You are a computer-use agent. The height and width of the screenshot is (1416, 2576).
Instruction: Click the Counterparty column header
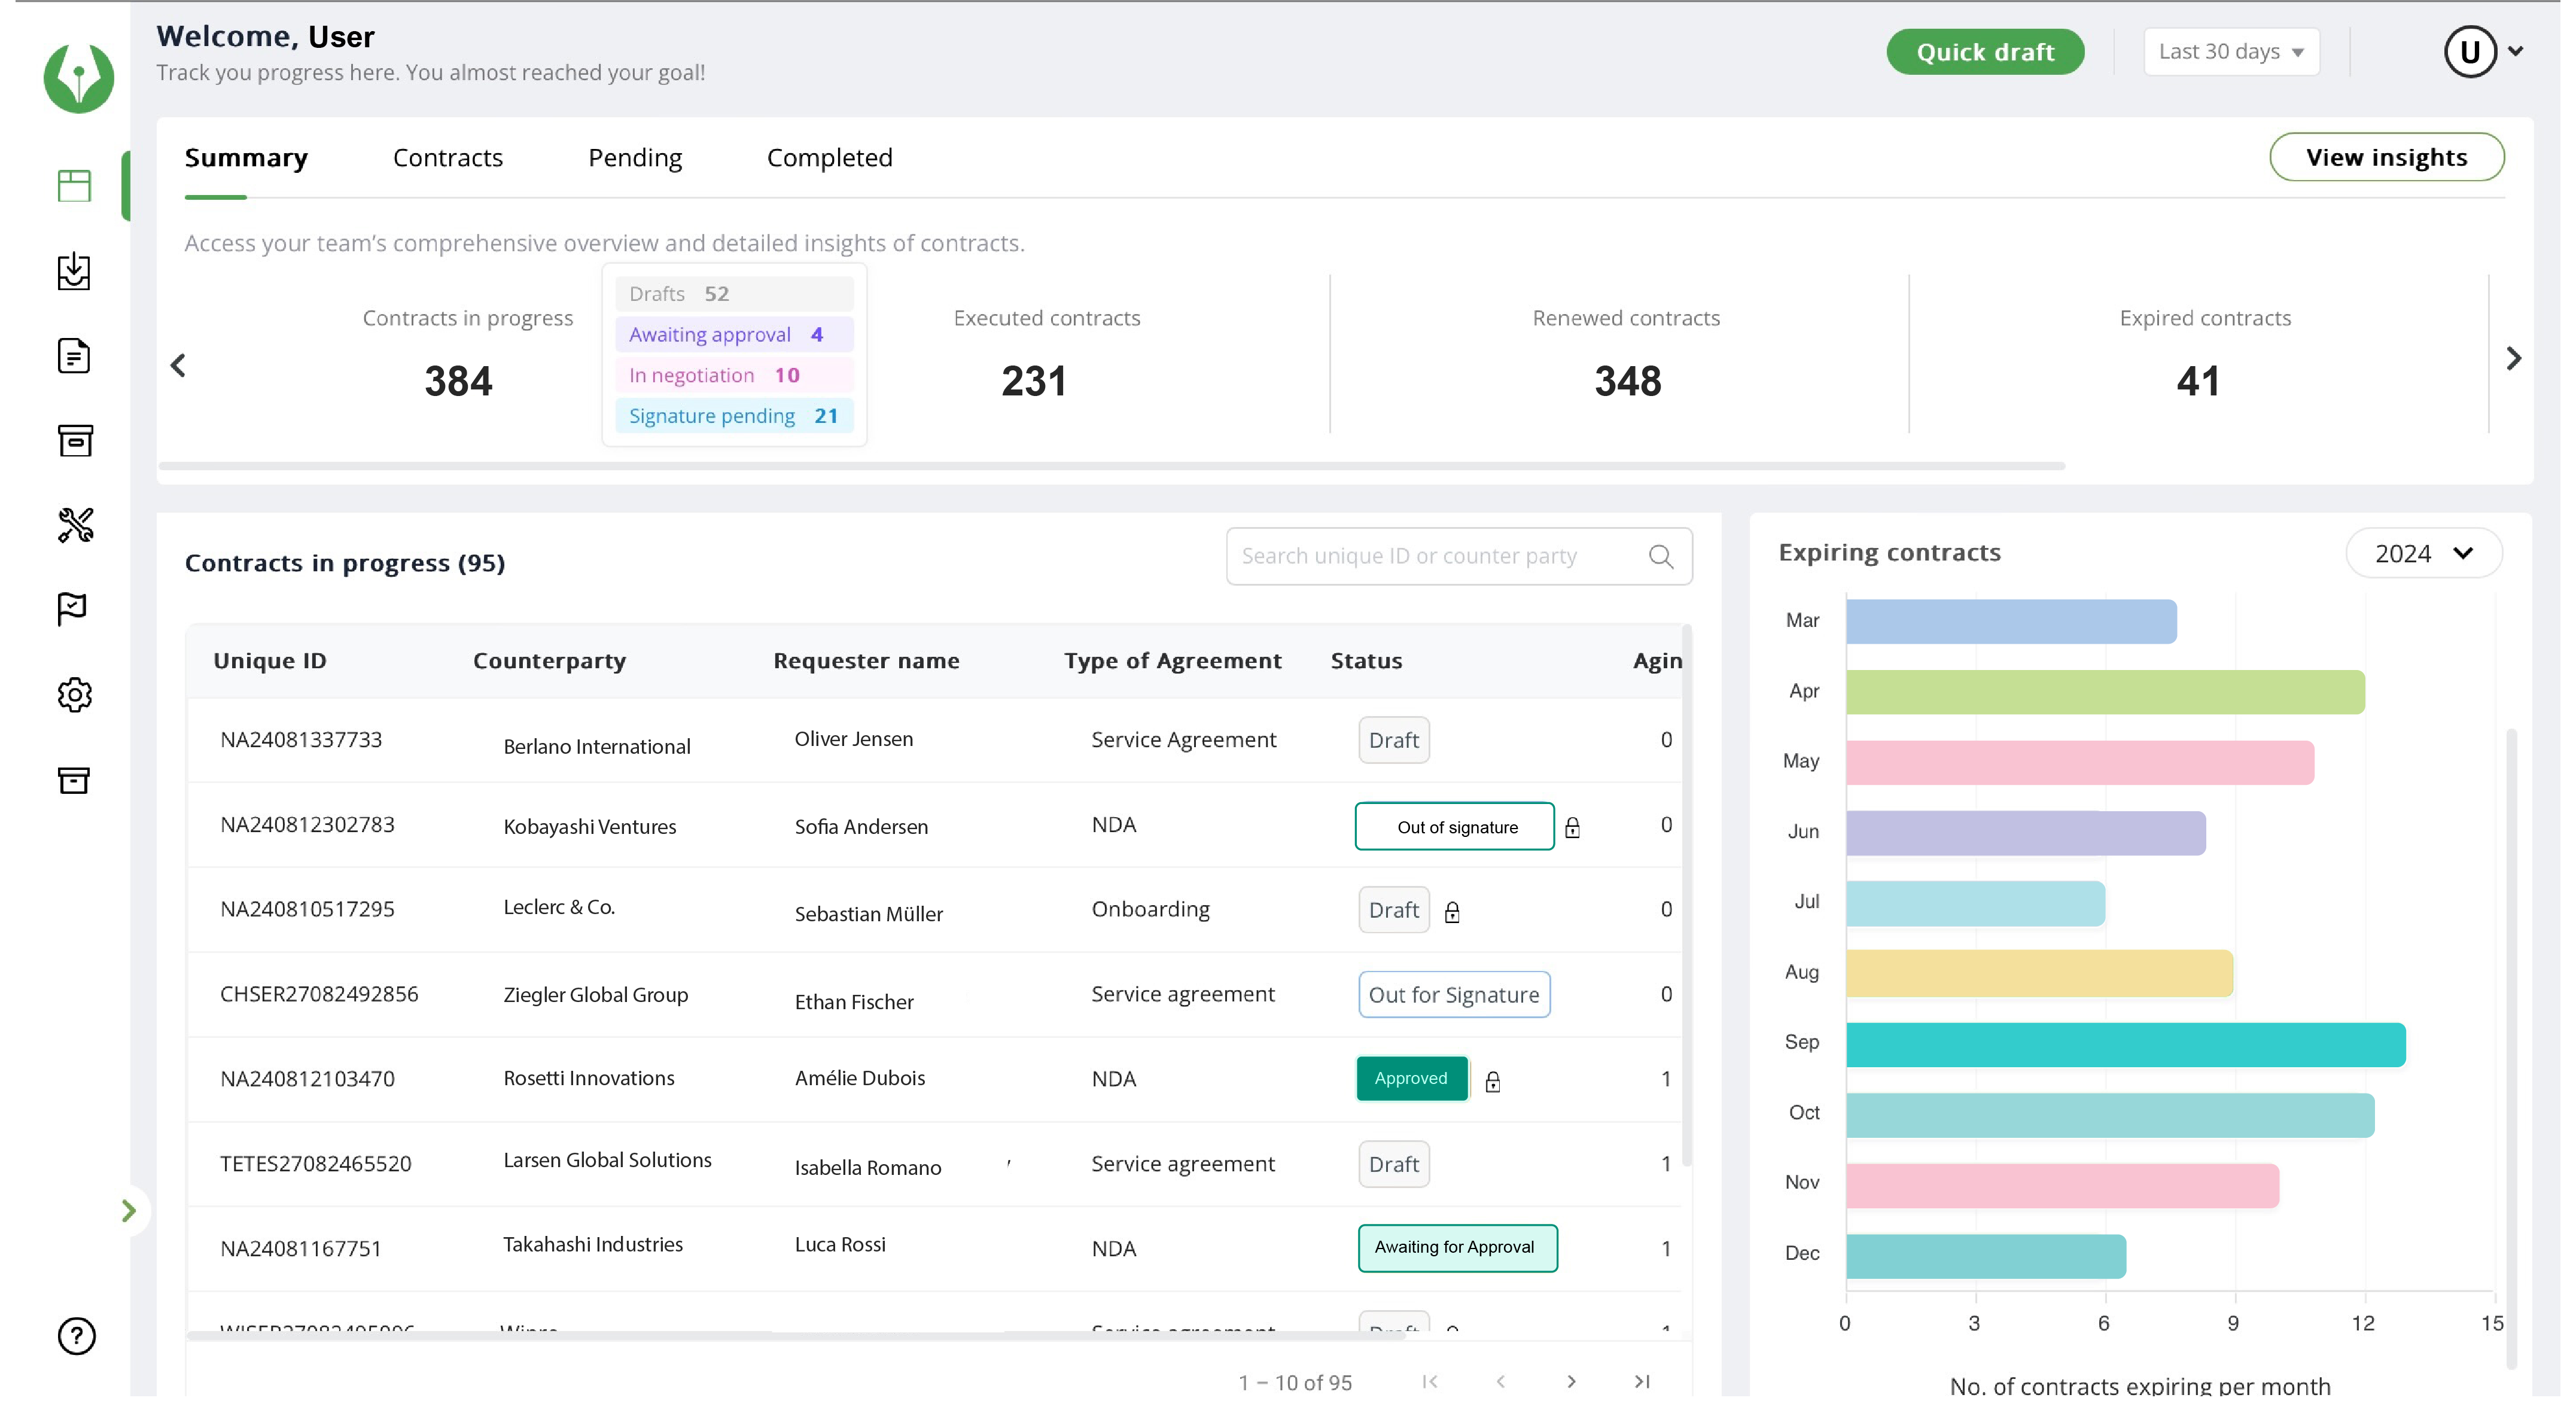pos(549,661)
